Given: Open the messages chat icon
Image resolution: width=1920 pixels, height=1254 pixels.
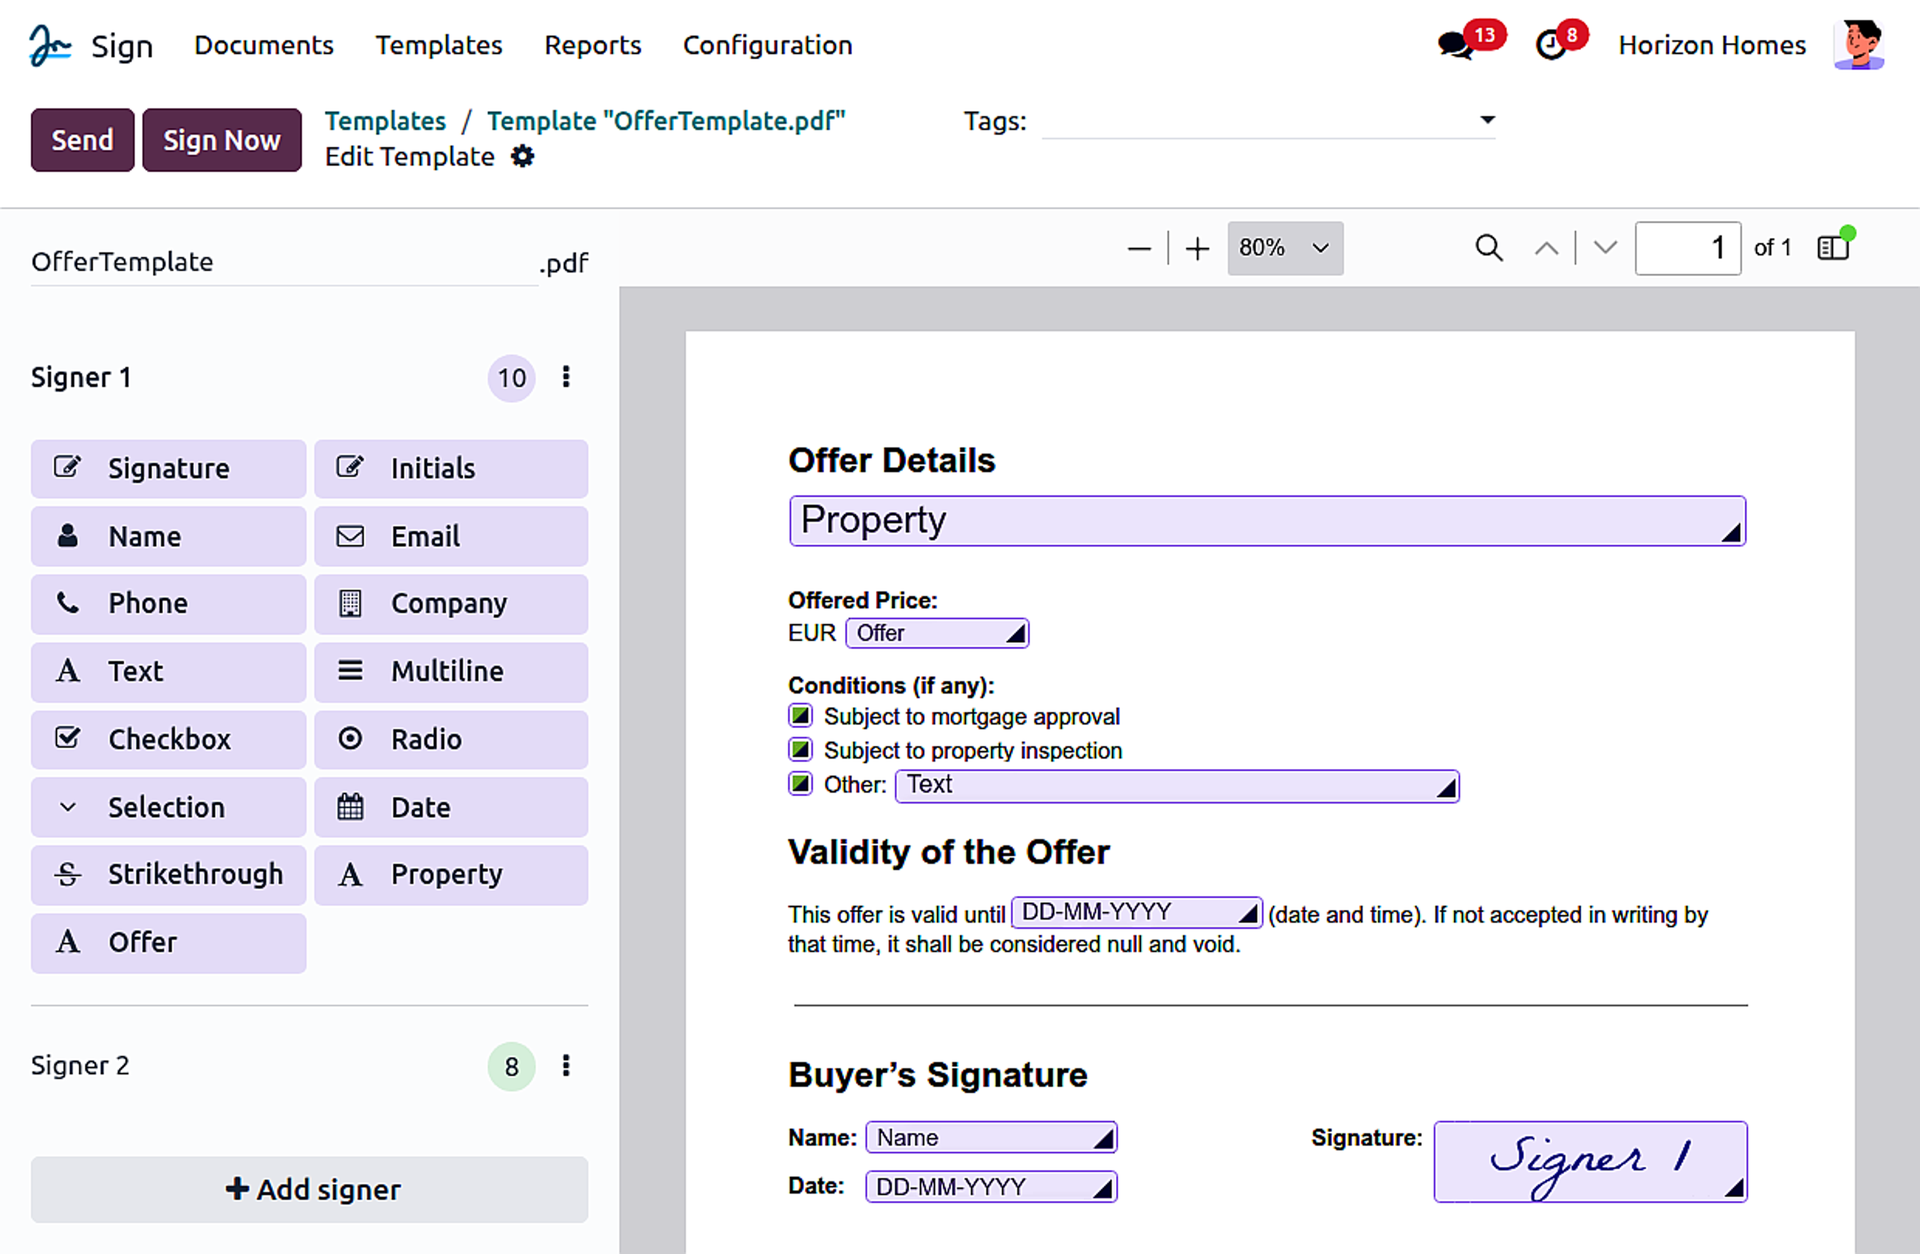Looking at the screenshot, I should [x=1456, y=45].
